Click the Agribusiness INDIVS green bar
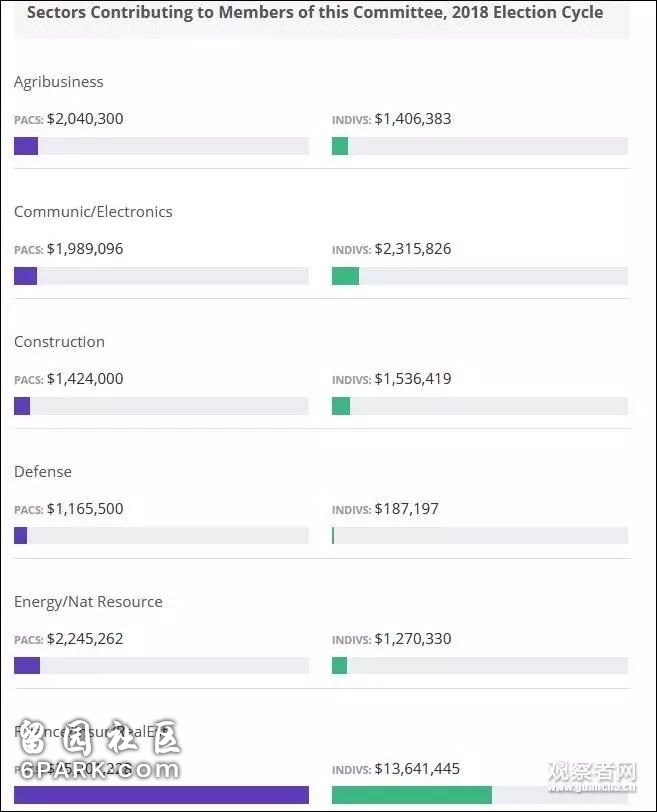 click(340, 146)
